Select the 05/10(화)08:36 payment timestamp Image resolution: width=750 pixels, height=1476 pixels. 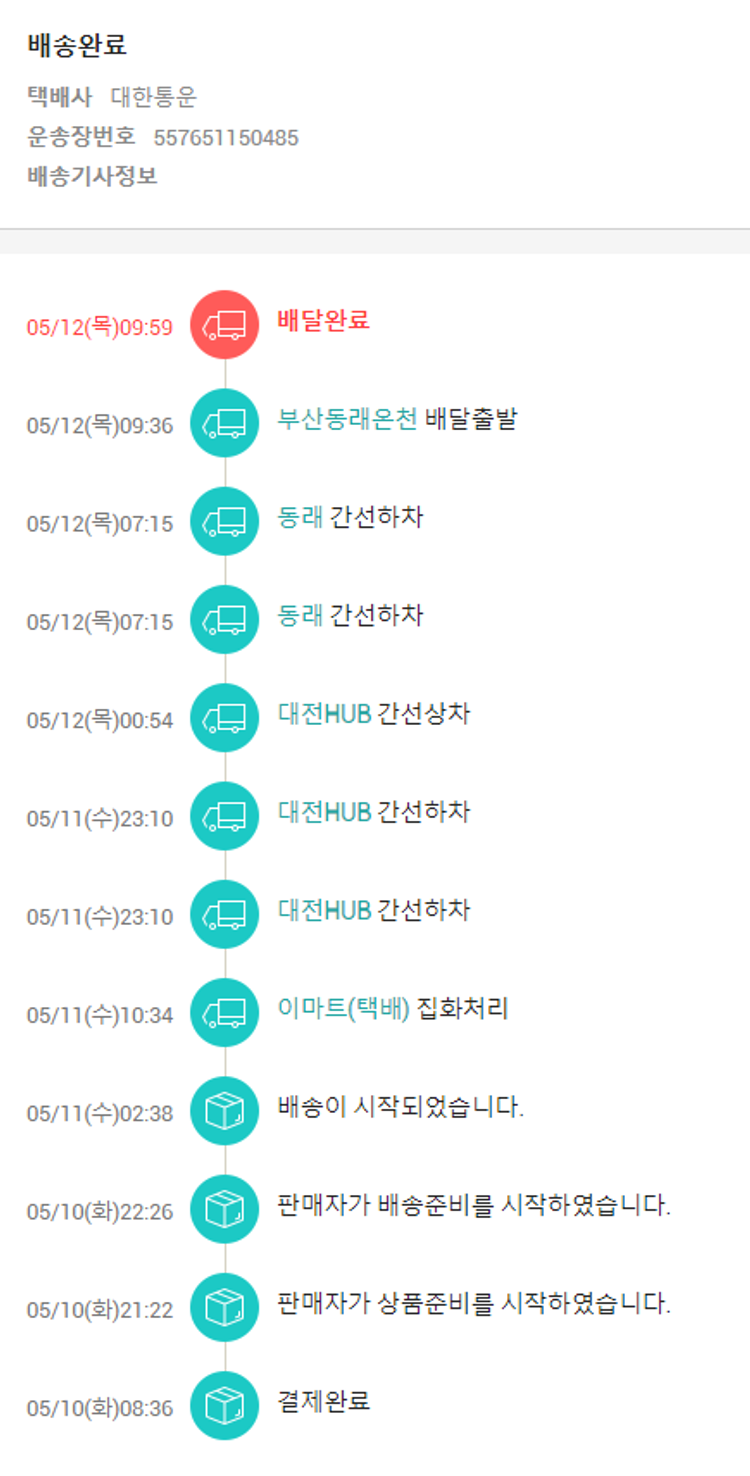pos(100,1409)
